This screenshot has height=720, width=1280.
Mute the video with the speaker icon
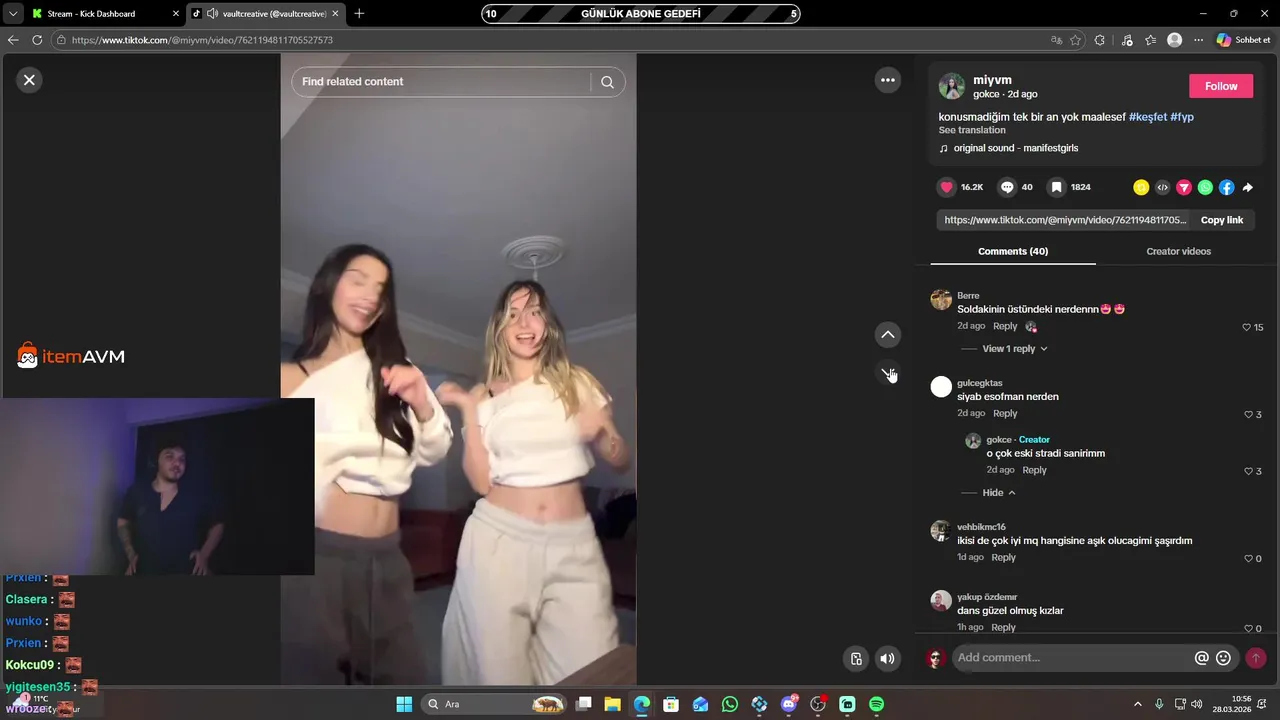tap(887, 658)
